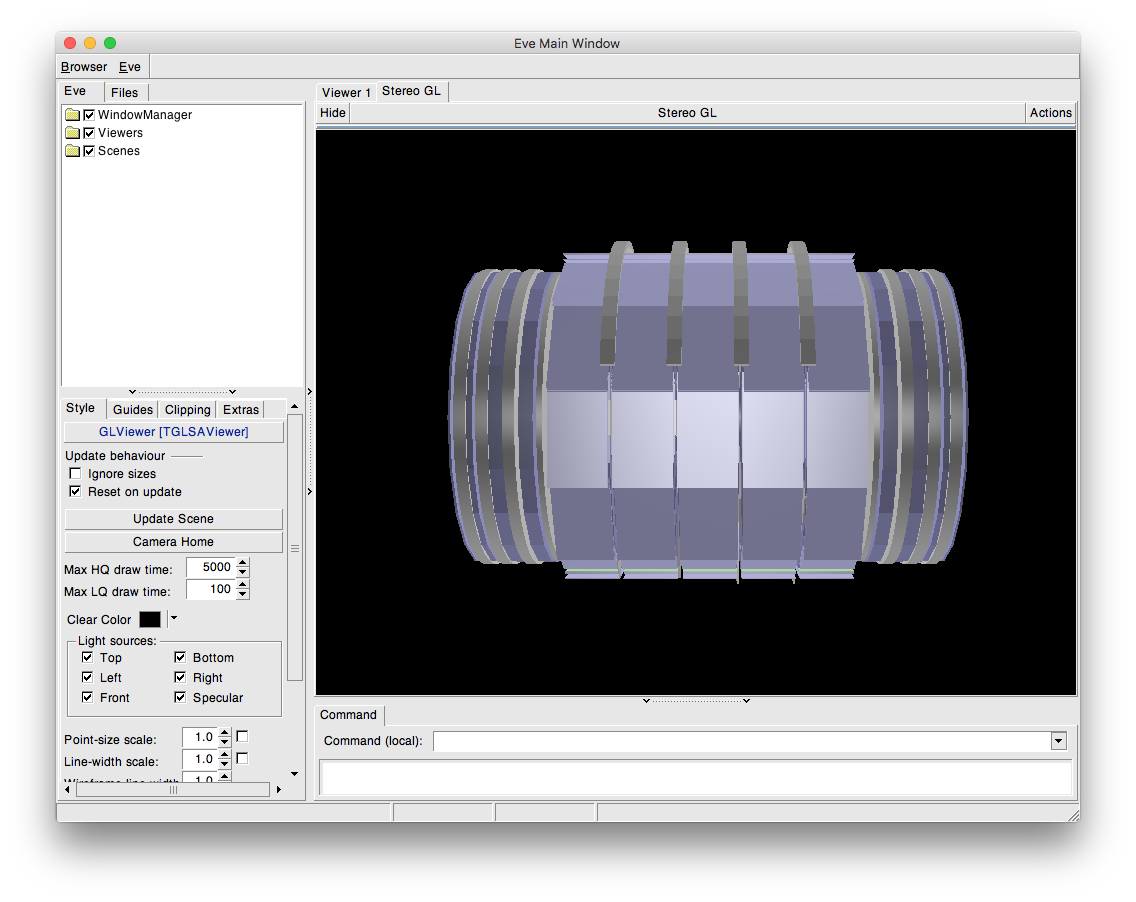Screen dimensions: 1136x902
Task: Click the WindowManager folder icon
Action: click(72, 115)
